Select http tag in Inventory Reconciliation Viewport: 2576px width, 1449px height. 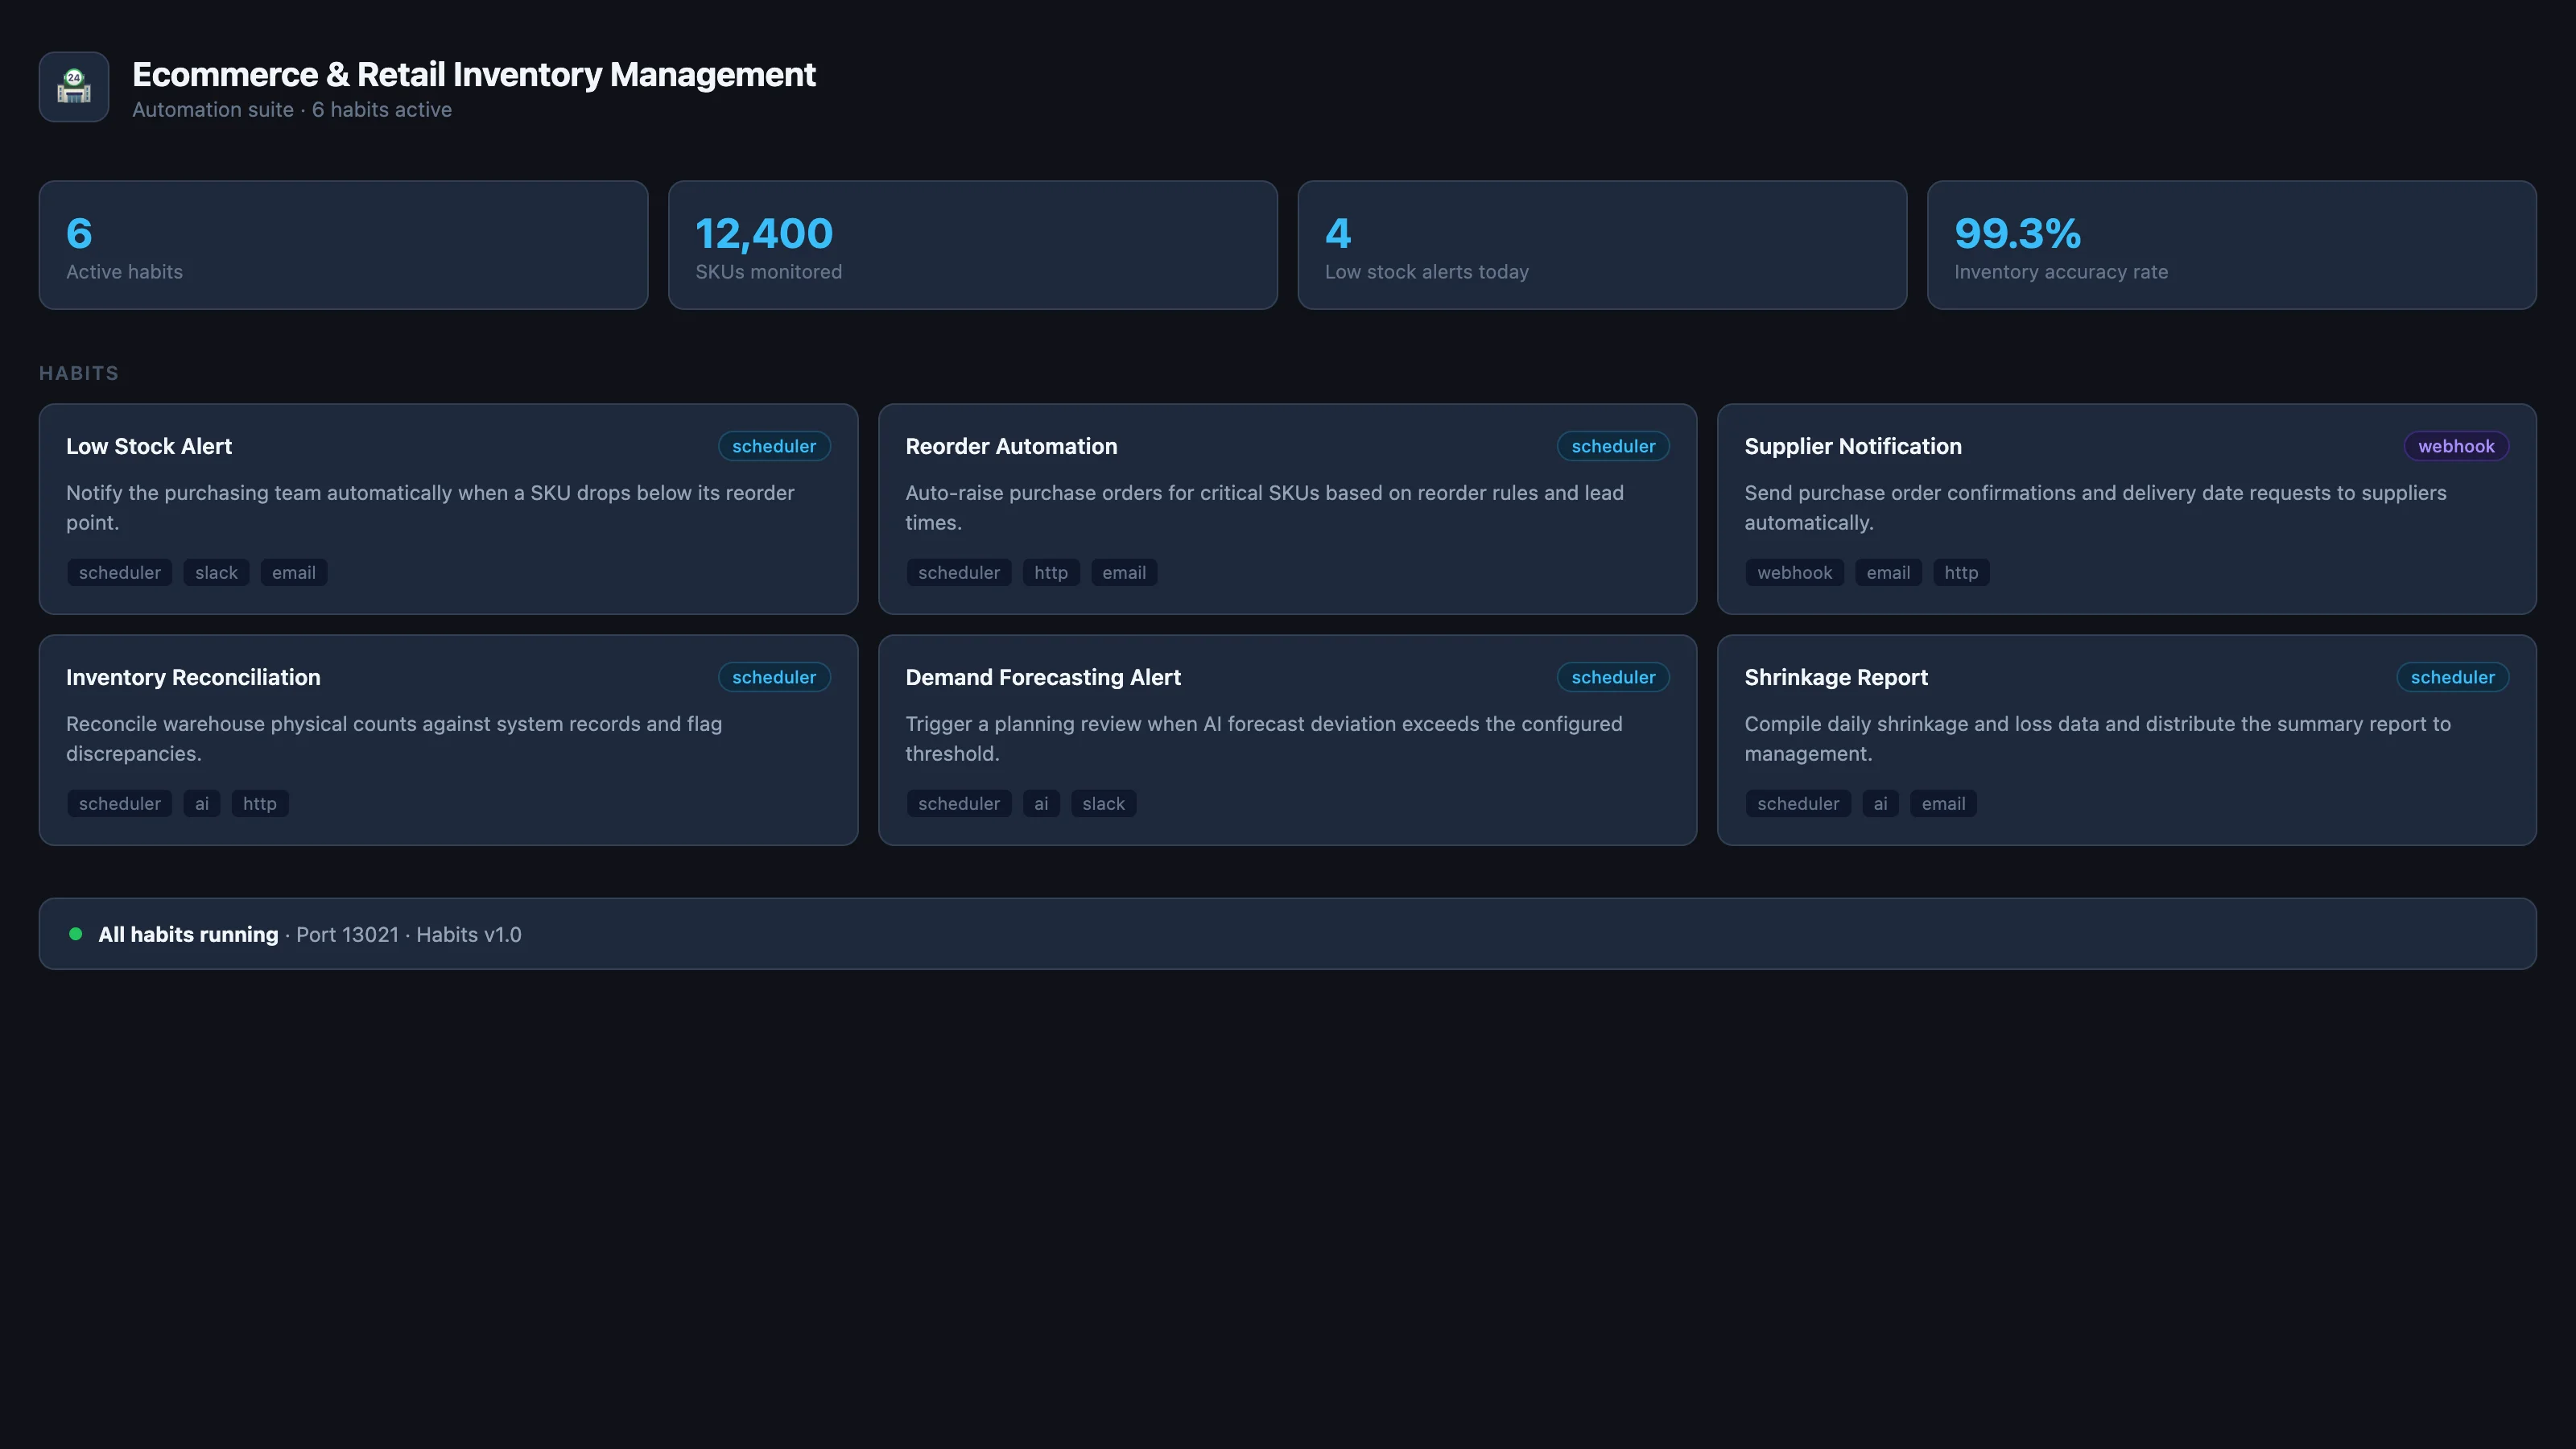(x=260, y=804)
